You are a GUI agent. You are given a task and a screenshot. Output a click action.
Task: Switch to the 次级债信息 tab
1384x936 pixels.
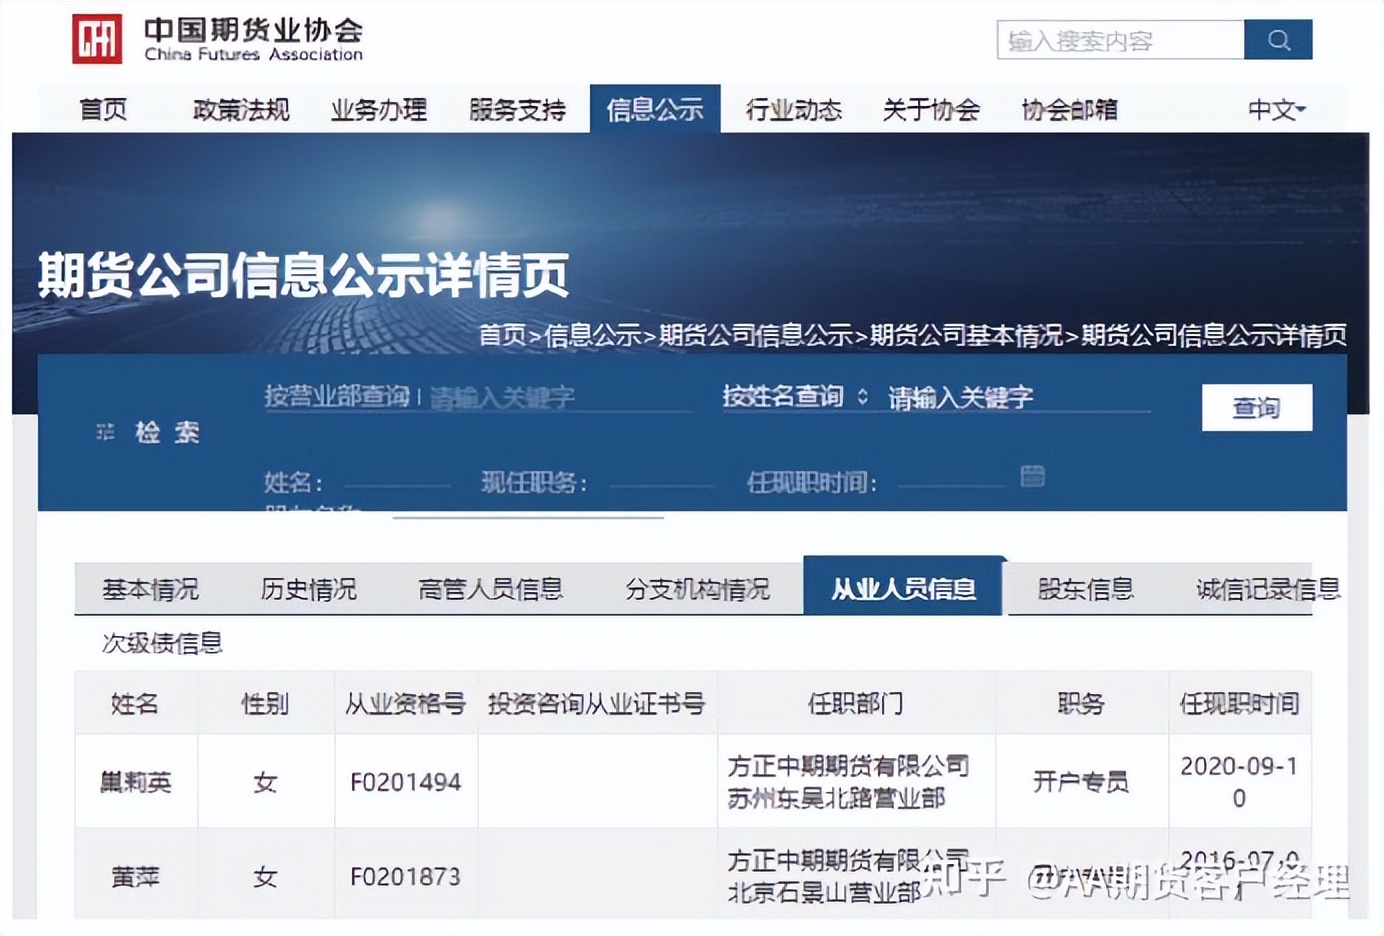[x=162, y=643]
